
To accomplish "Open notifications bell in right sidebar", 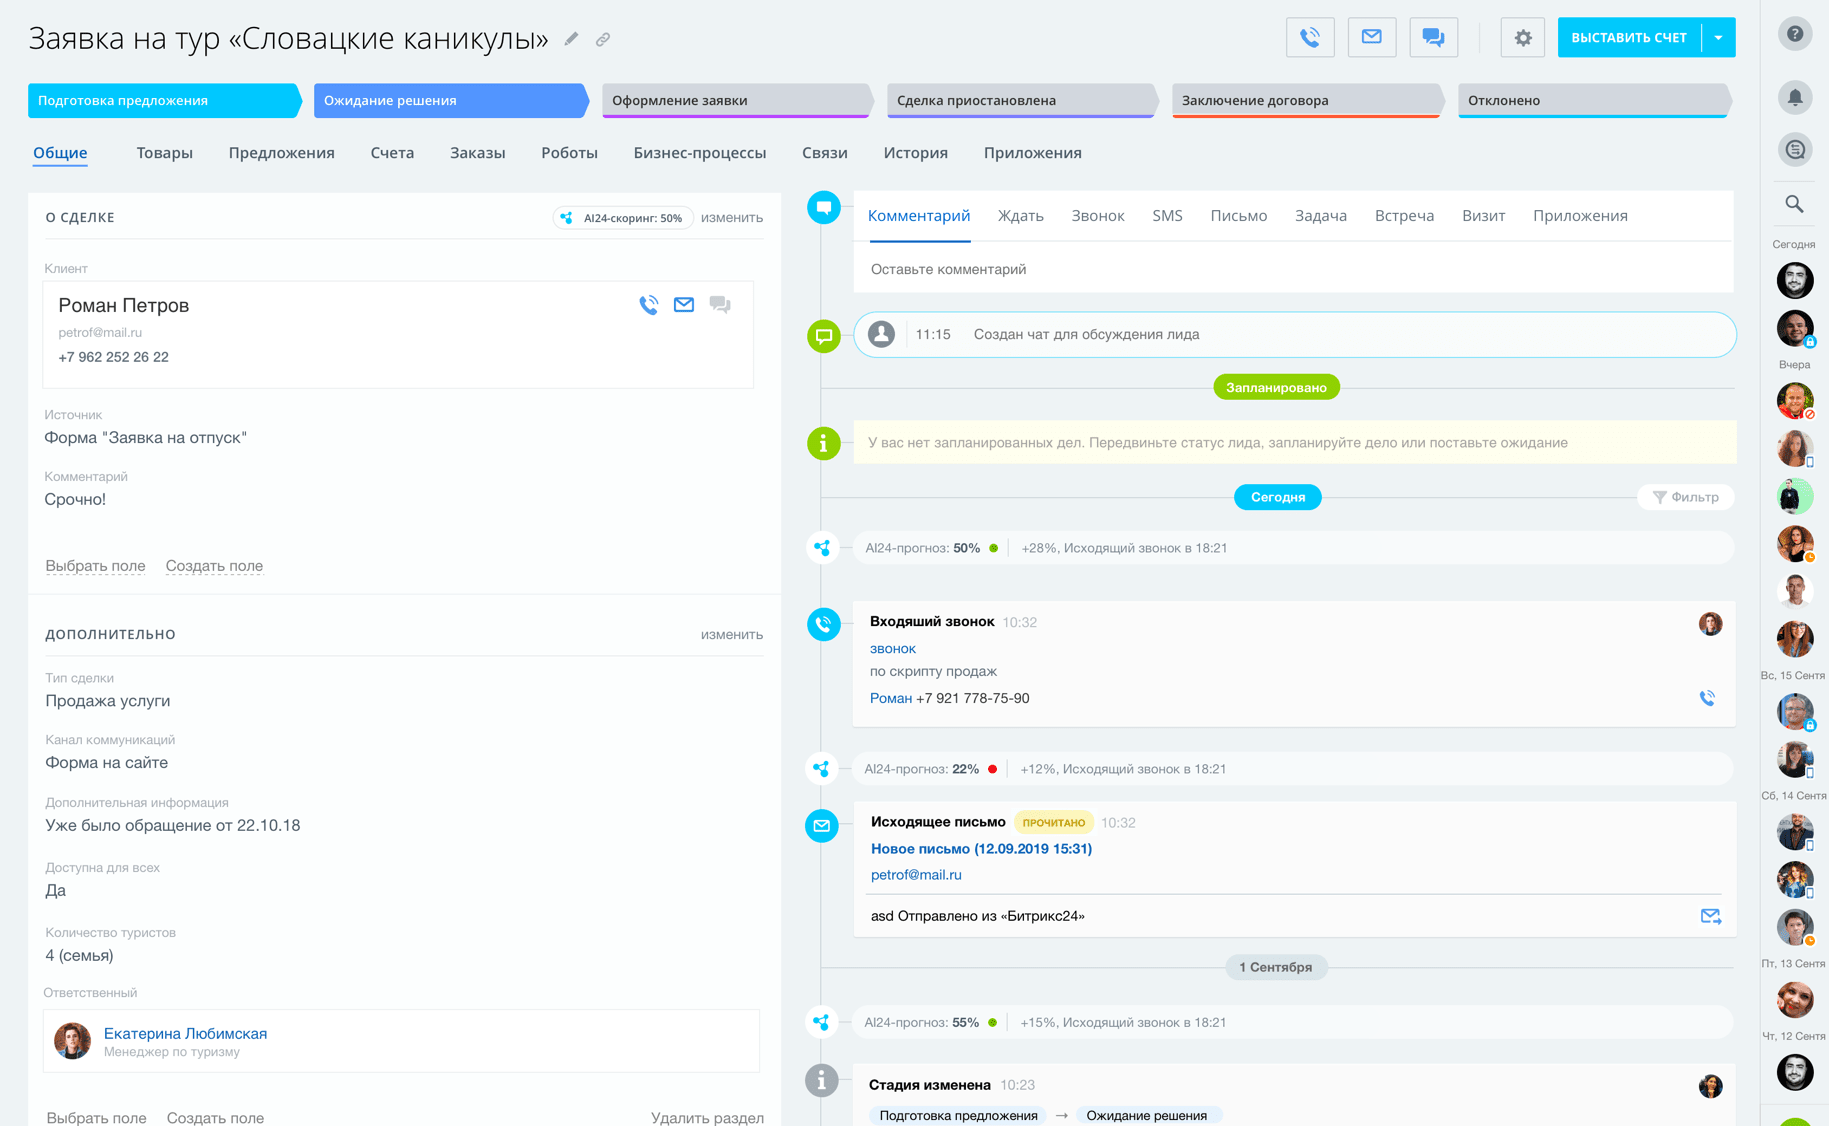I will [x=1795, y=97].
